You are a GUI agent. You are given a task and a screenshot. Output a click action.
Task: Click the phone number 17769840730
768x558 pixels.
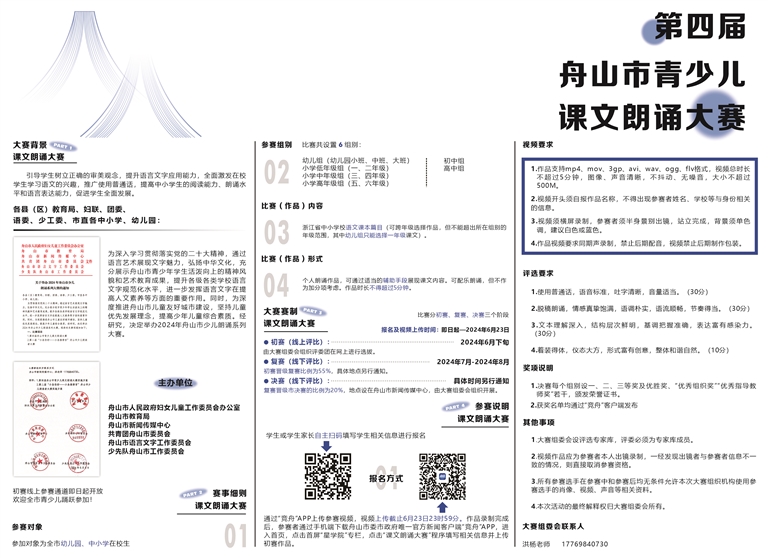pos(584,544)
